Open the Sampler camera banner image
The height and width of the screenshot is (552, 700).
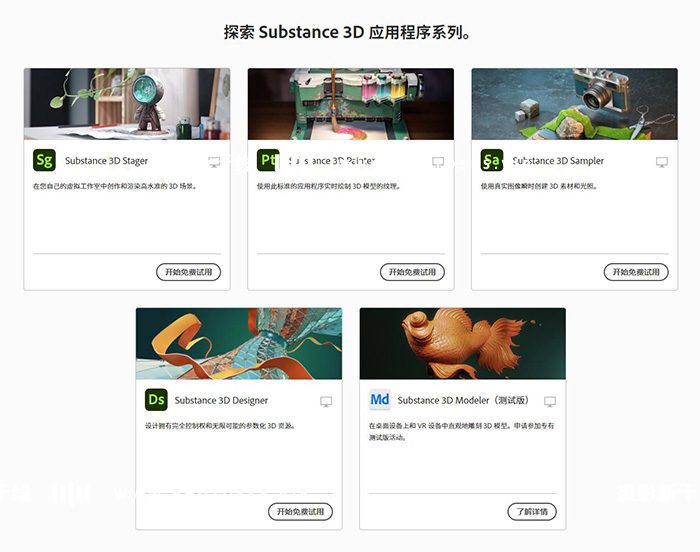(575, 104)
